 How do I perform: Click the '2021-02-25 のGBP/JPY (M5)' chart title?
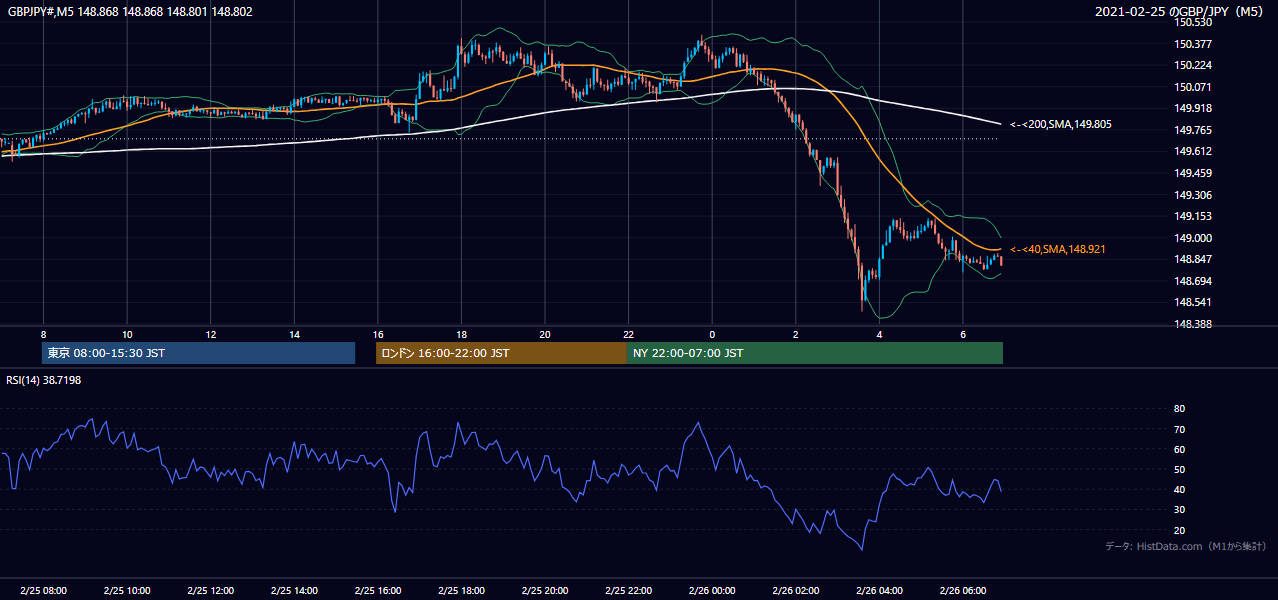click(x=1181, y=12)
